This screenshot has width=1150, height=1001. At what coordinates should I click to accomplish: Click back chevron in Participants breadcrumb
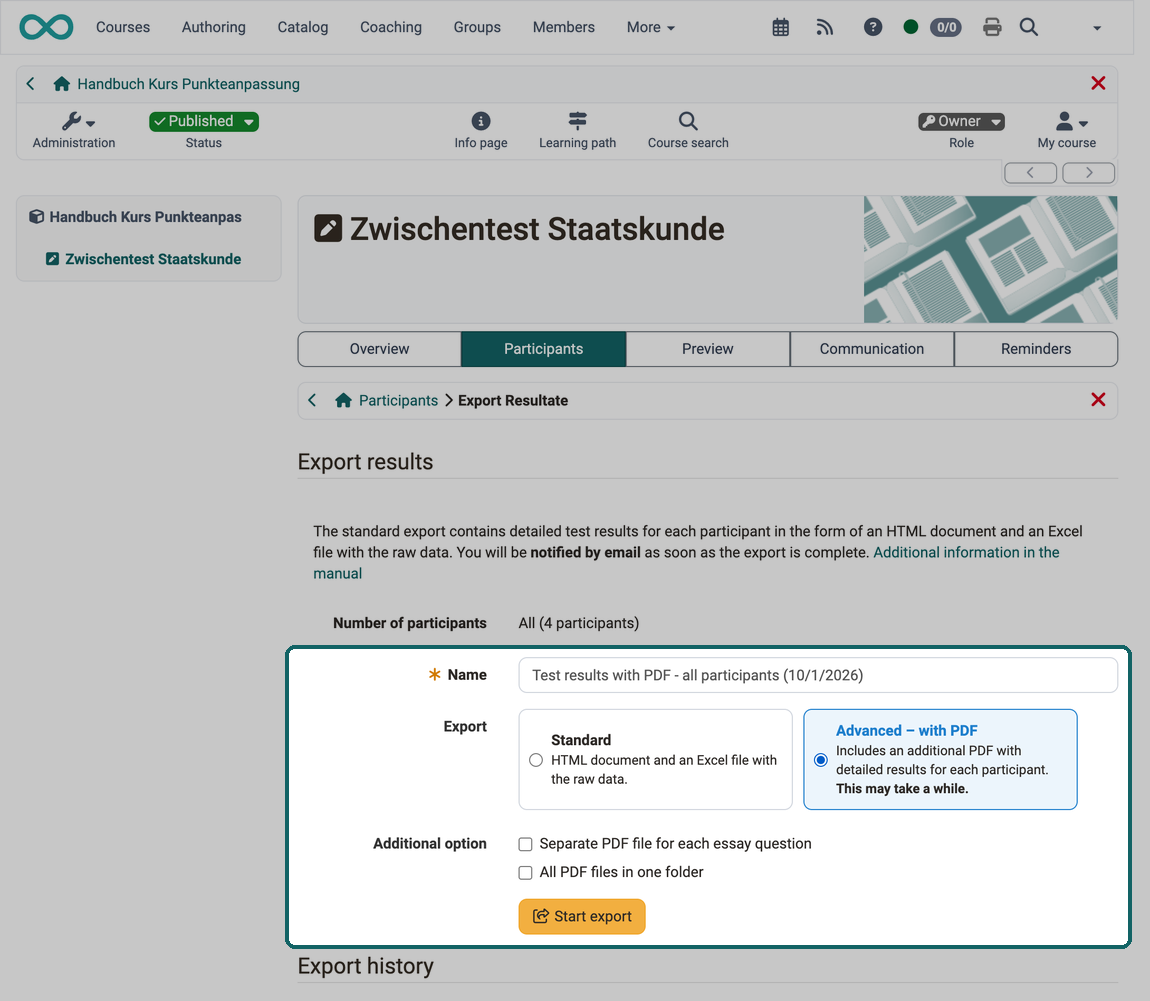coord(312,400)
